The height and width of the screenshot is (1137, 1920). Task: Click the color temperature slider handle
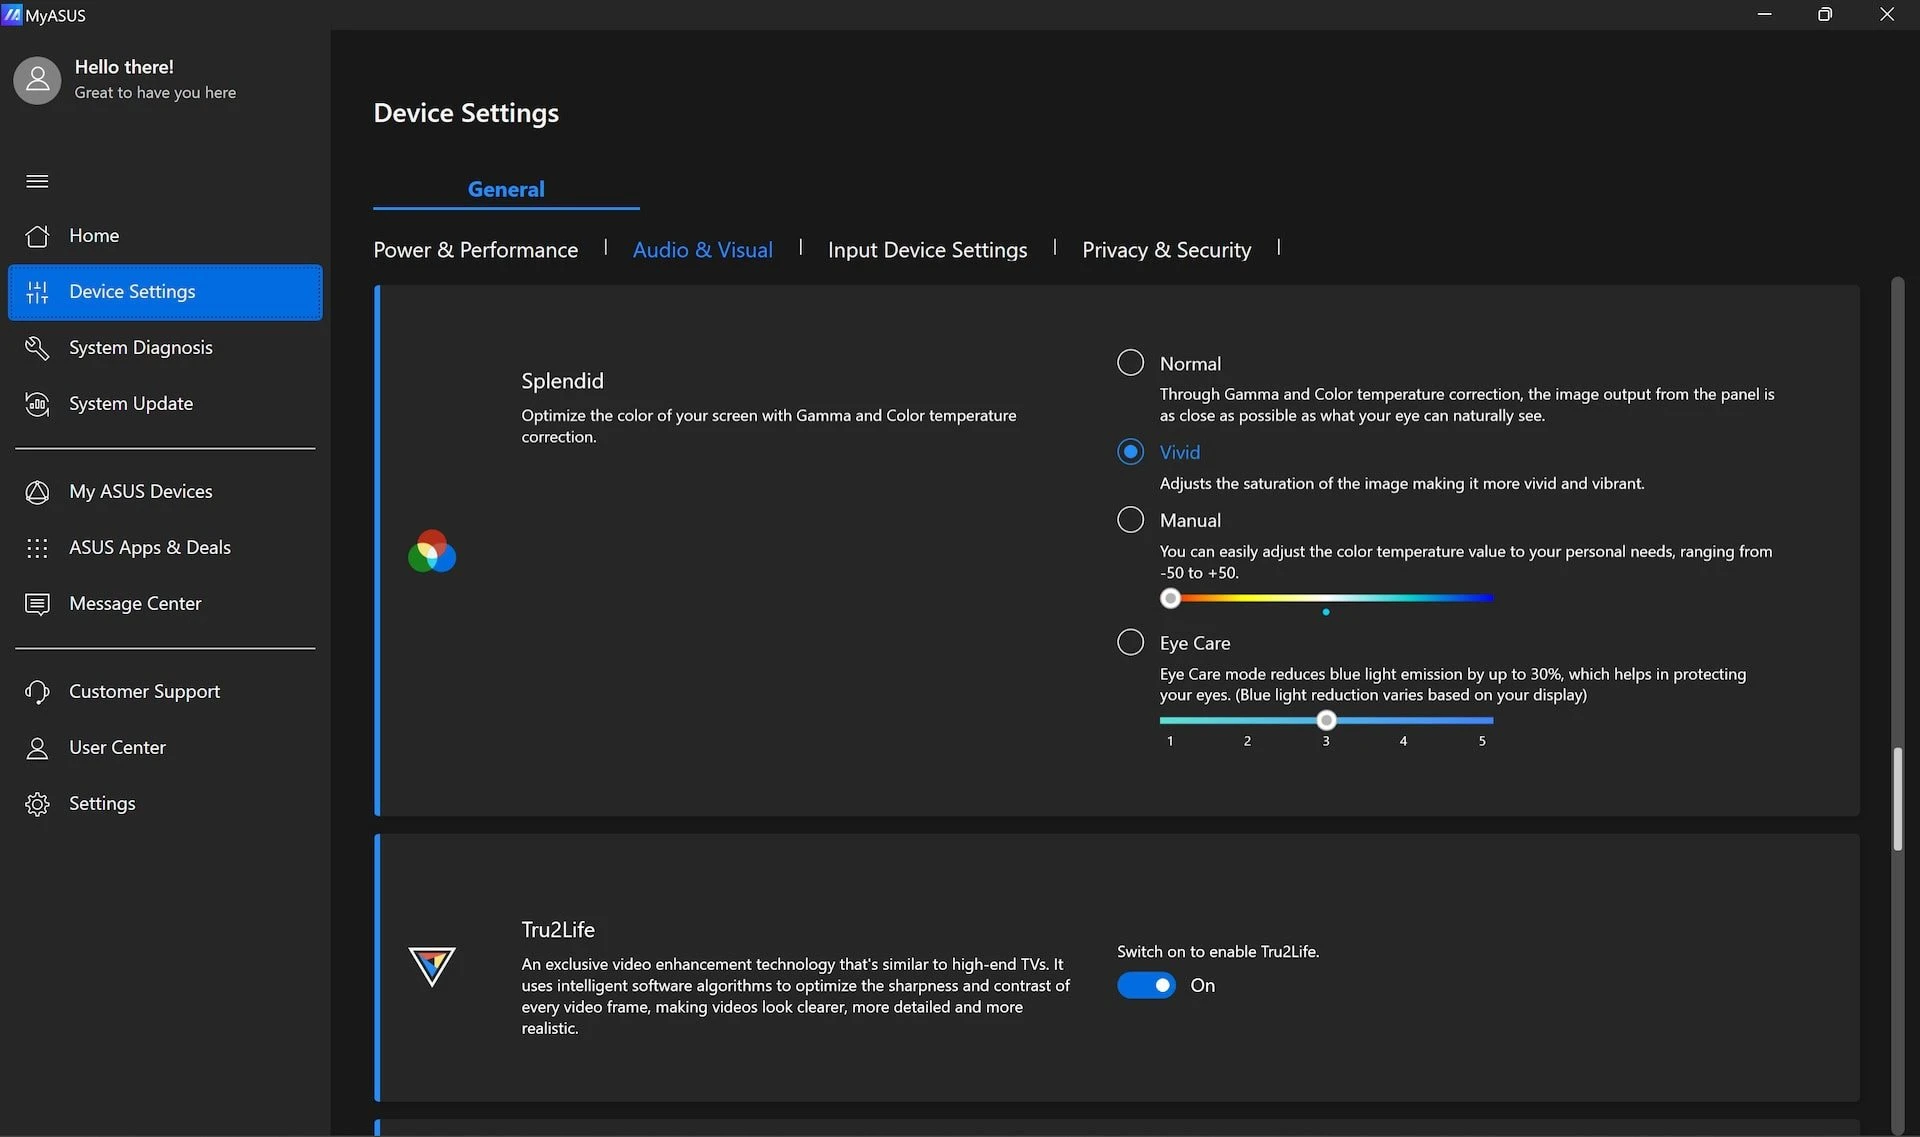point(1170,598)
